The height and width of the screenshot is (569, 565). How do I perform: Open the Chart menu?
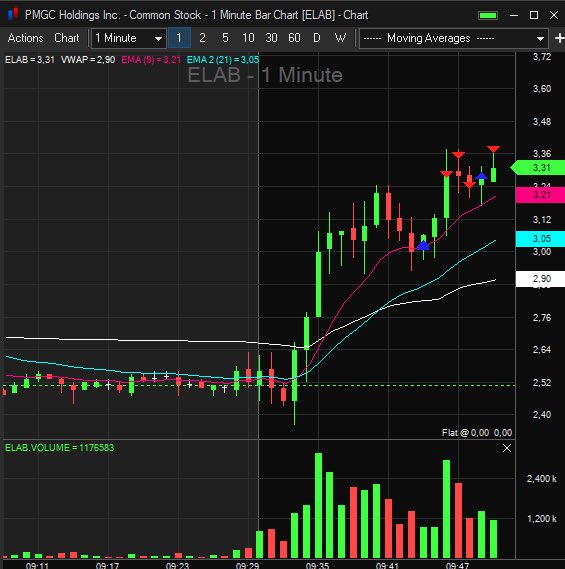(66, 38)
